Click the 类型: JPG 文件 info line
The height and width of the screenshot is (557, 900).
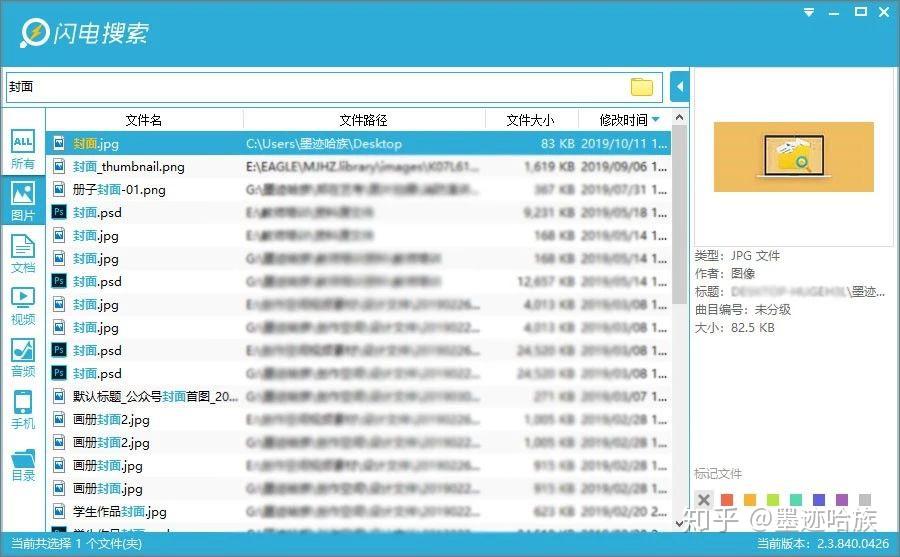pos(738,256)
